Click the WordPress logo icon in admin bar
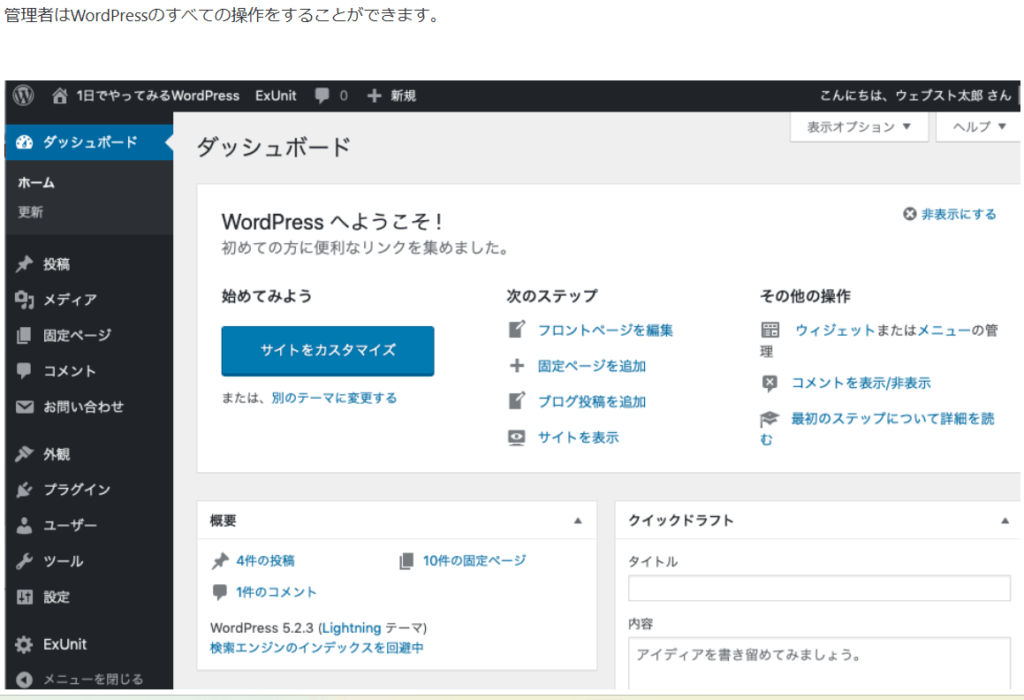 (x=24, y=96)
